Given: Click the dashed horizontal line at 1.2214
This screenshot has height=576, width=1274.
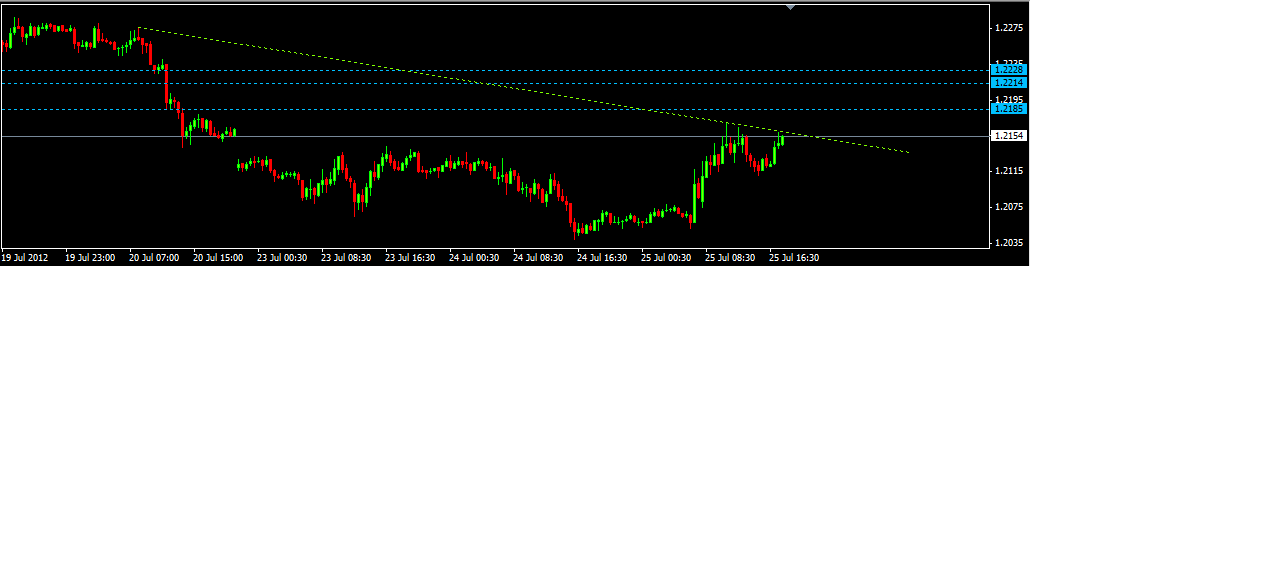Looking at the screenshot, I should click(495, 83).
